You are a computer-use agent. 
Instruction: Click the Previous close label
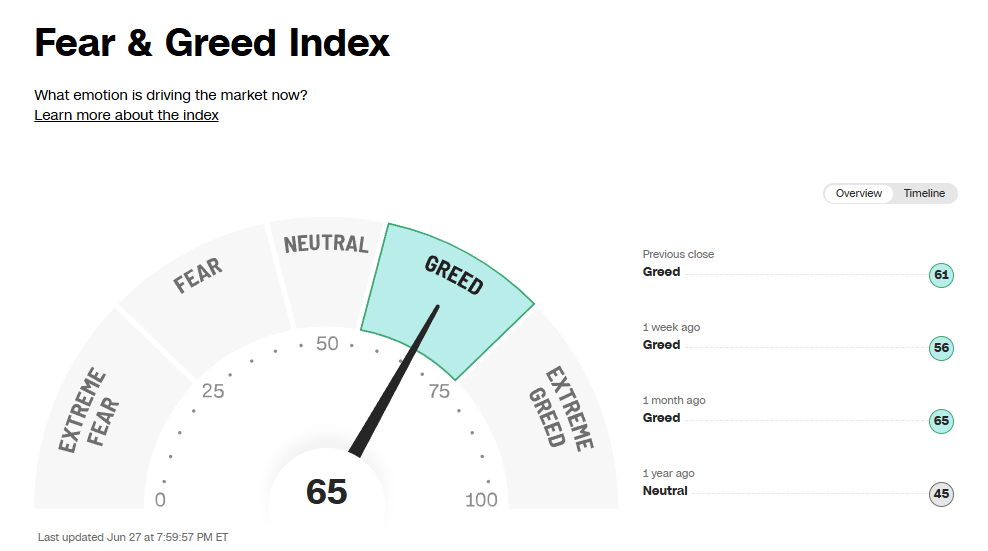click(x=678, y=254)
